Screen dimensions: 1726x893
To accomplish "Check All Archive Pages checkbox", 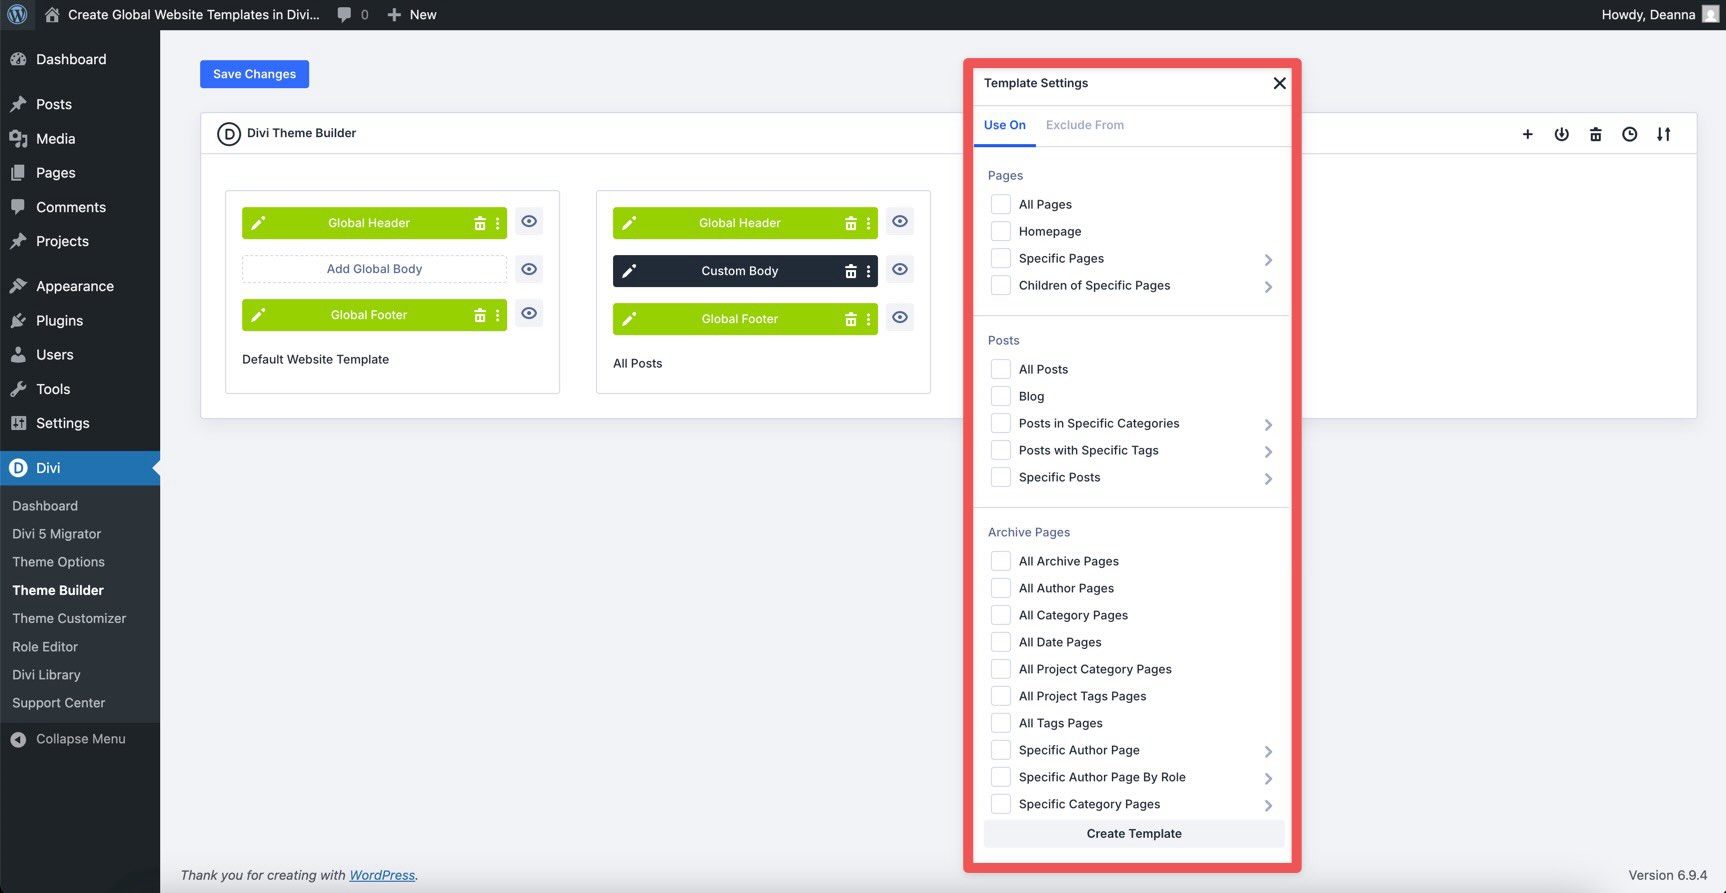I will pyautogui.click(x=1000, y=561).
